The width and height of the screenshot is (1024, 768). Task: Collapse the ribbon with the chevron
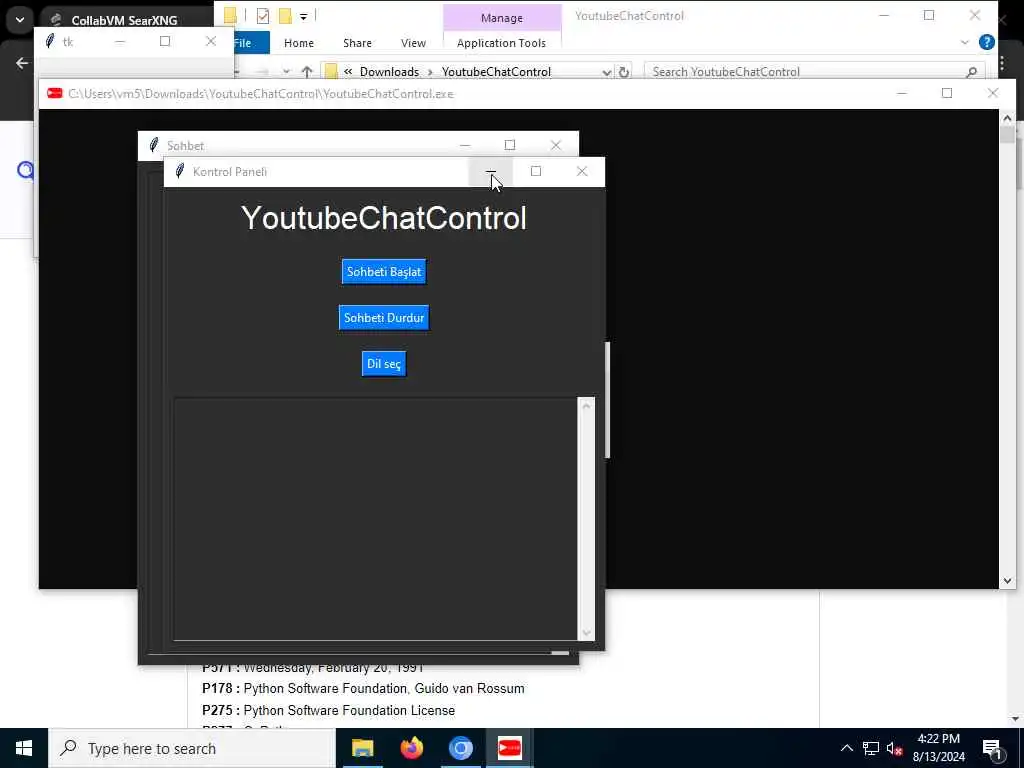point(965,43)
